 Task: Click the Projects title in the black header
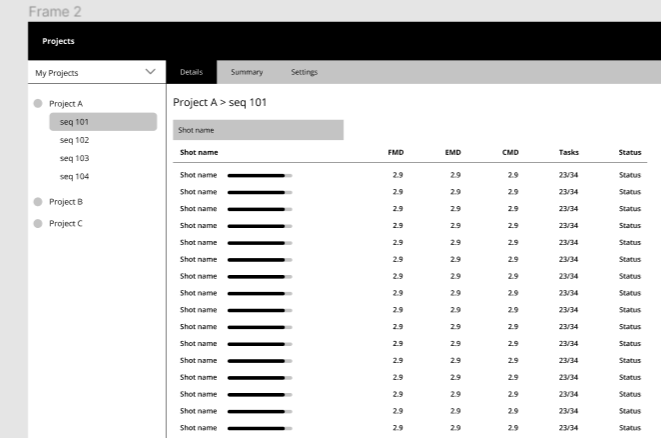coord(58,41)
